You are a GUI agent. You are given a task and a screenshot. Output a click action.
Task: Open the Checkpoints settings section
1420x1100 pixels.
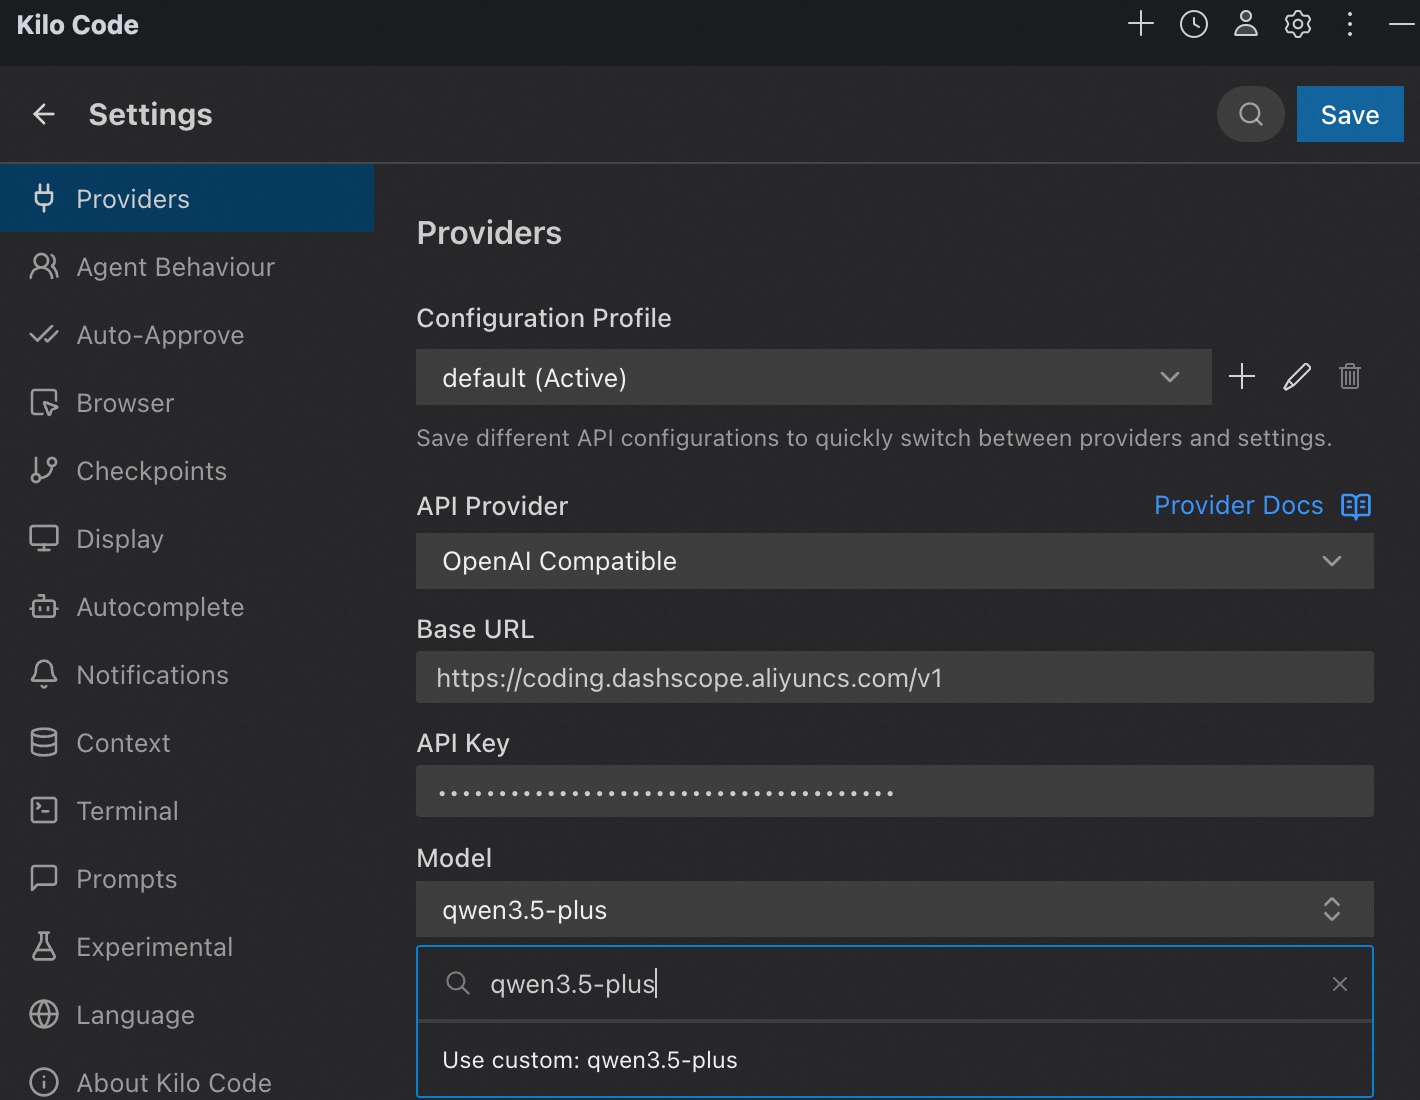pos(151,471)
